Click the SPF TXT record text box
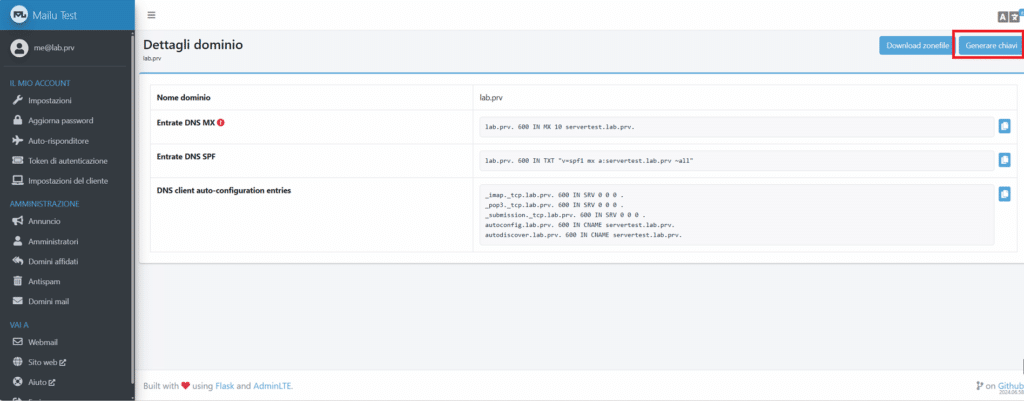 click(737, 160)
